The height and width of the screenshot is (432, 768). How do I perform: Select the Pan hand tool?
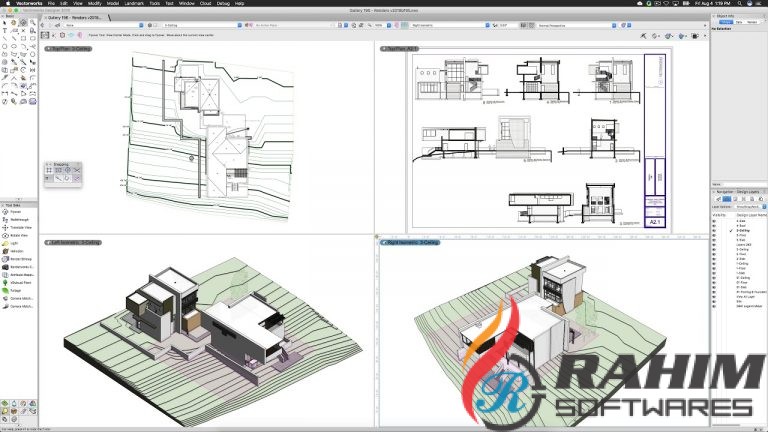click(14, 23)
